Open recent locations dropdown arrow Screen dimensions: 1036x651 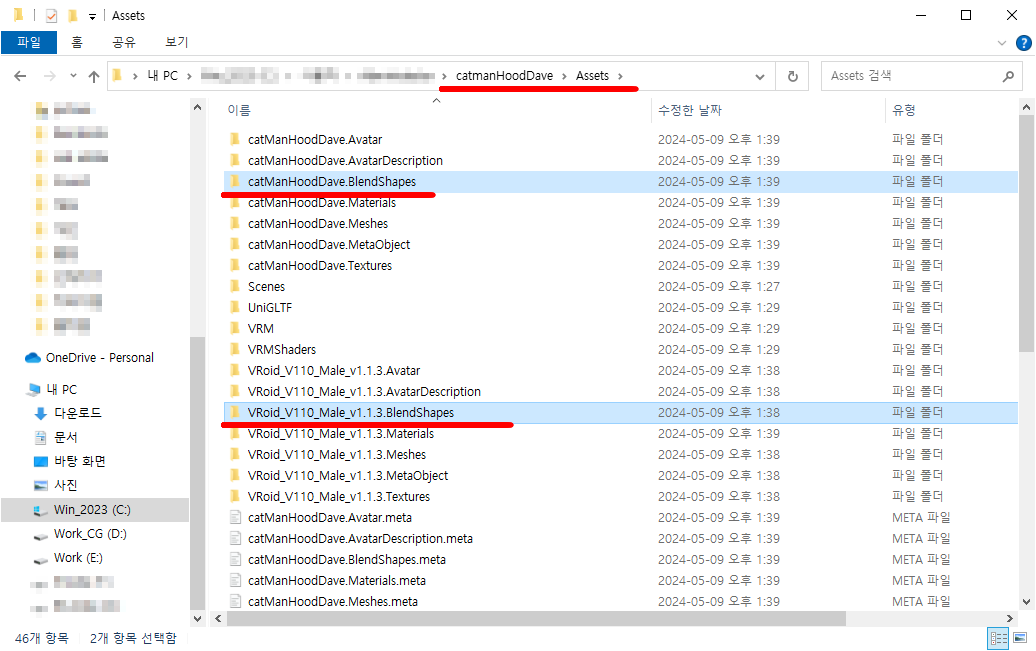(73, 76)
